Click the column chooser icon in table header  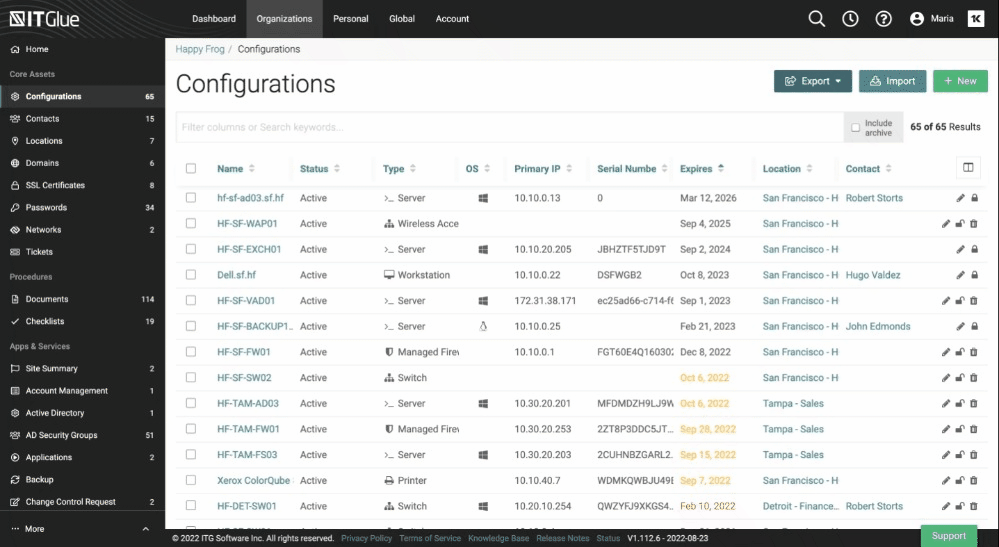click(967, 168)
